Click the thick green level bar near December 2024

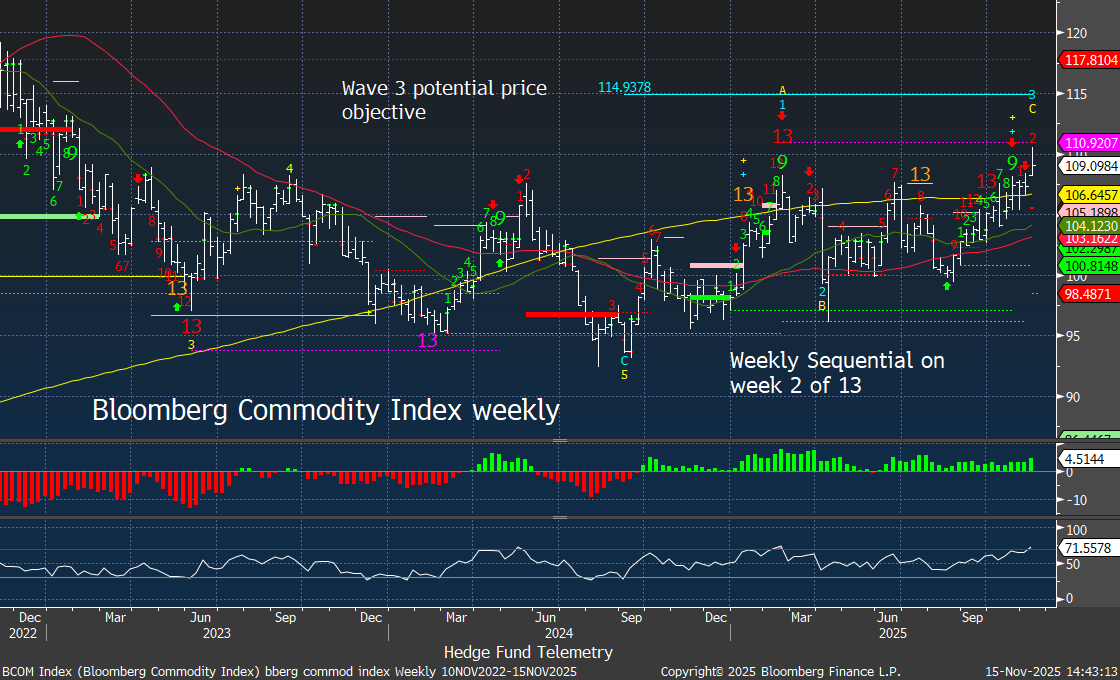point(710,298)
